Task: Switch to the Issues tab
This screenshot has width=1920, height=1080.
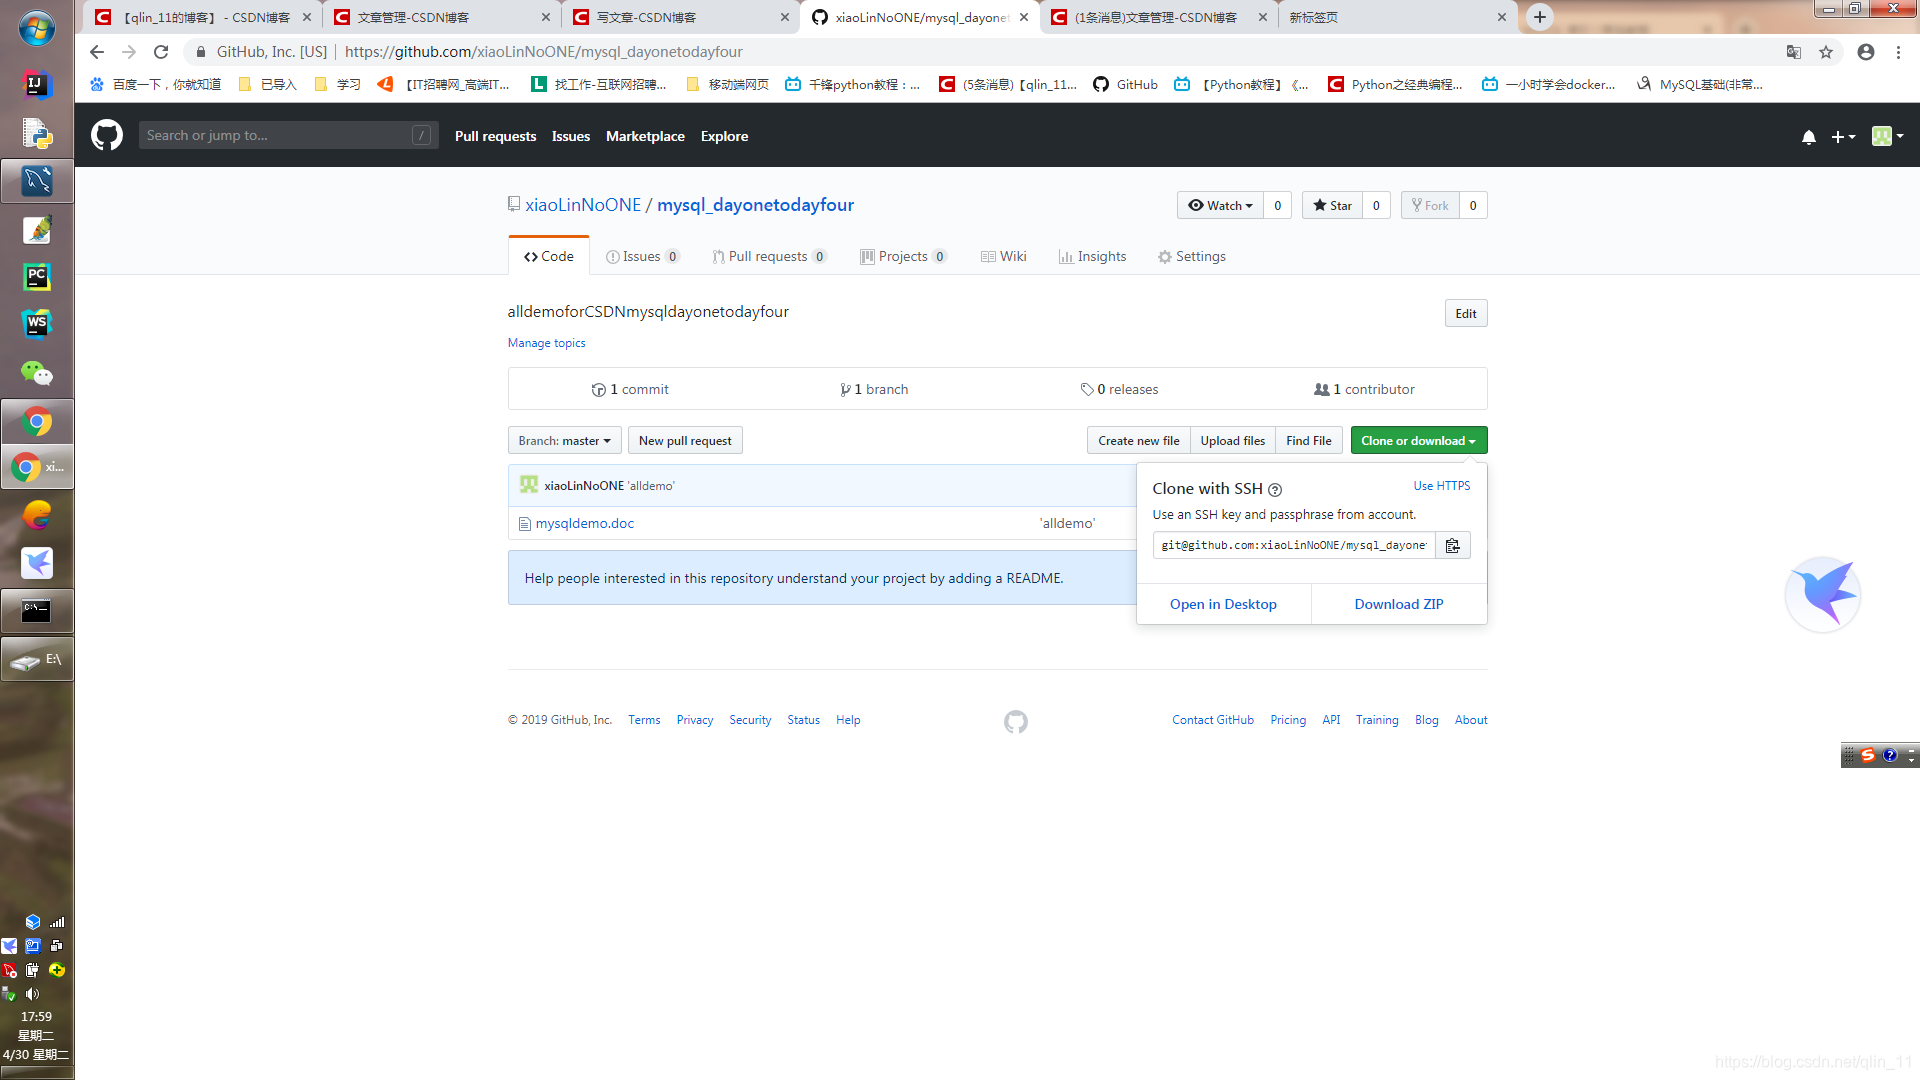Action: tap(643, 257)
